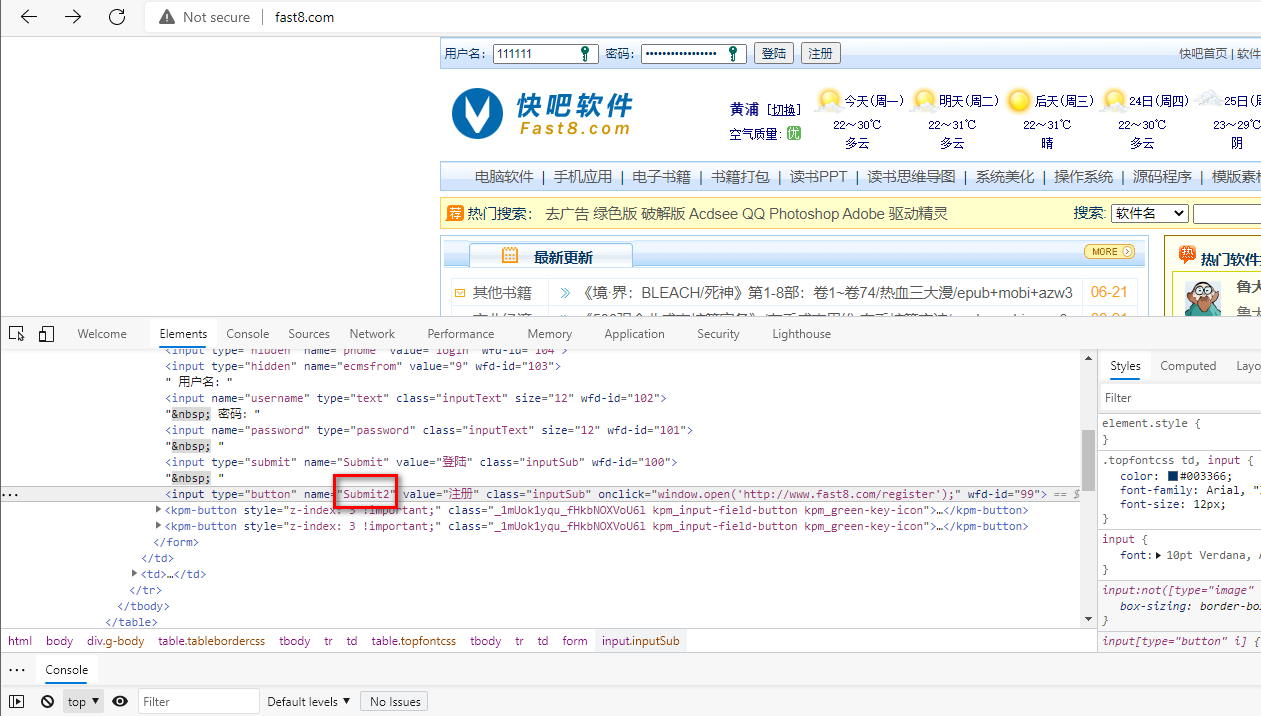Click the weather icon for 今天(周一)
1261x716 pixels.
coord(829,100)
